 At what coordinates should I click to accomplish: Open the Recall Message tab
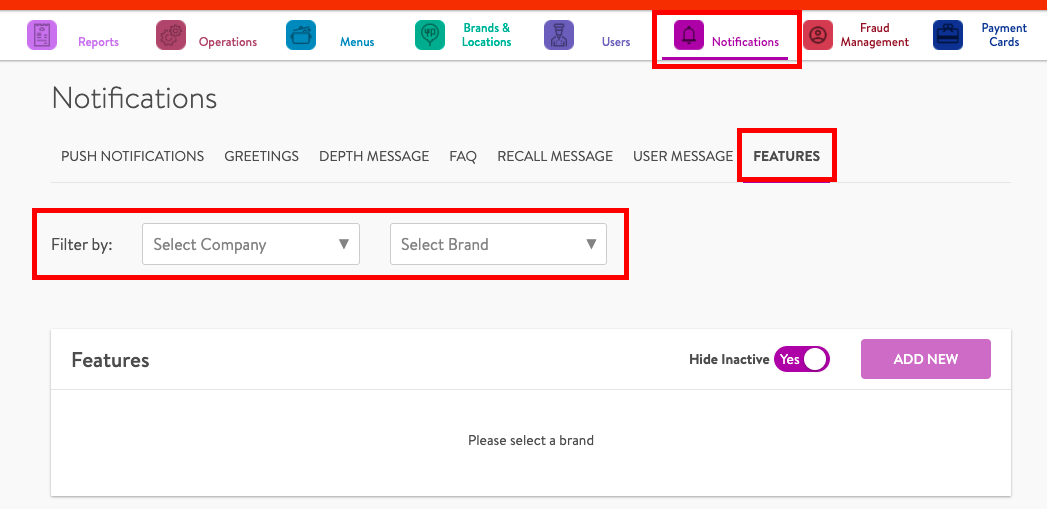(555, 156)
